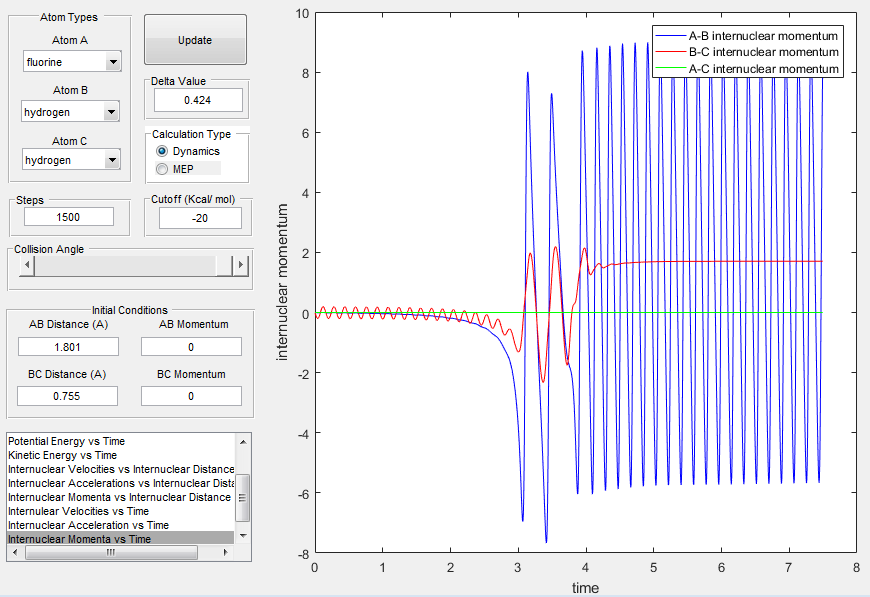Click plot list horizontal scroll left arrow

pos(15,552)
